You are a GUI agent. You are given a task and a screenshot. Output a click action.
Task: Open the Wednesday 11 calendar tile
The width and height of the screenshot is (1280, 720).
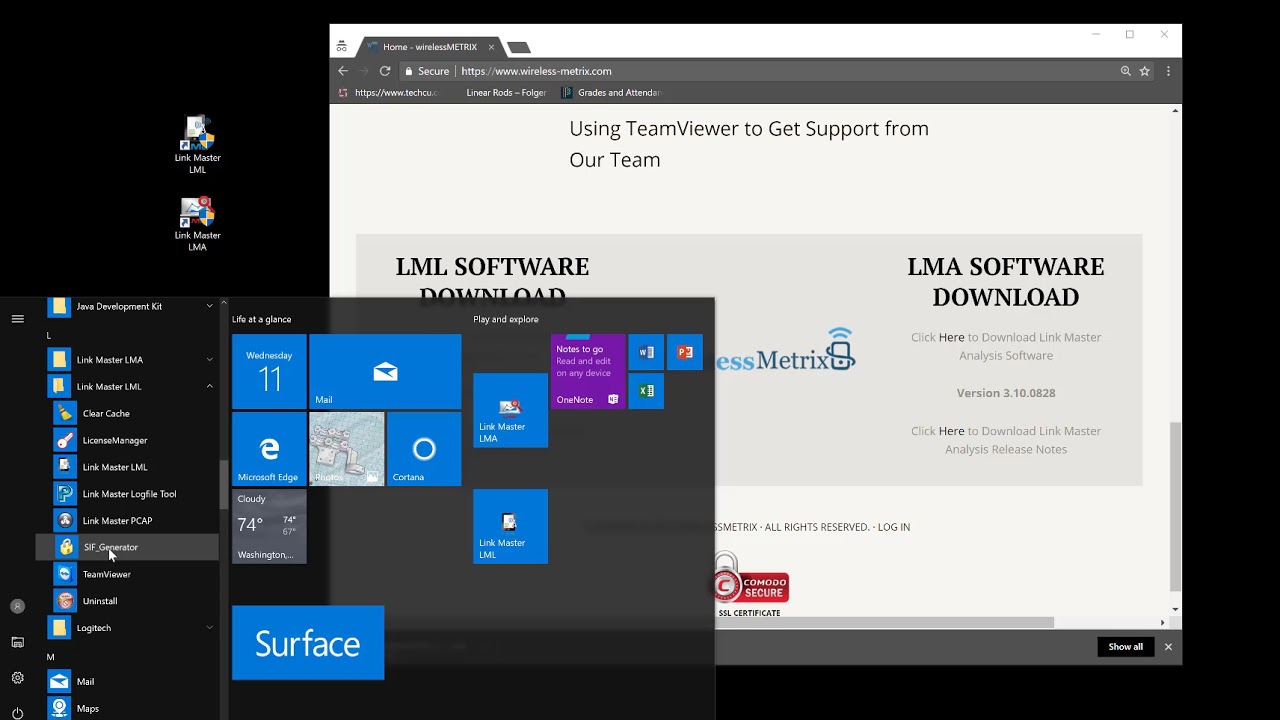[269, 372]
